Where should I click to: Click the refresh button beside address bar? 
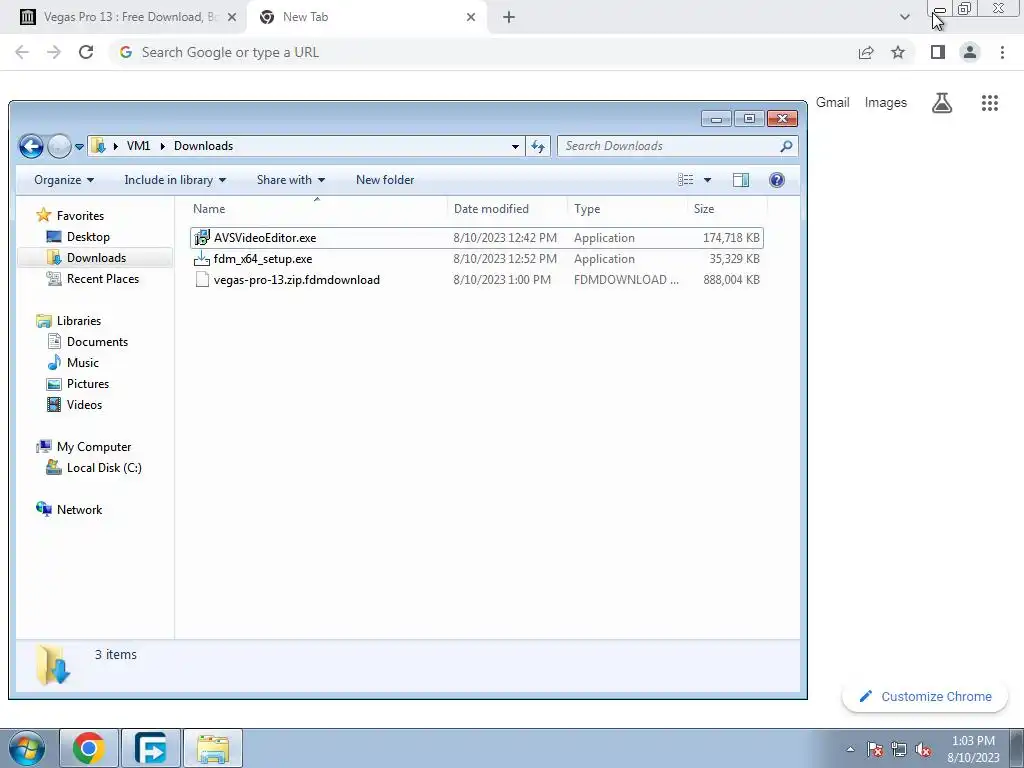pos(538,146)
